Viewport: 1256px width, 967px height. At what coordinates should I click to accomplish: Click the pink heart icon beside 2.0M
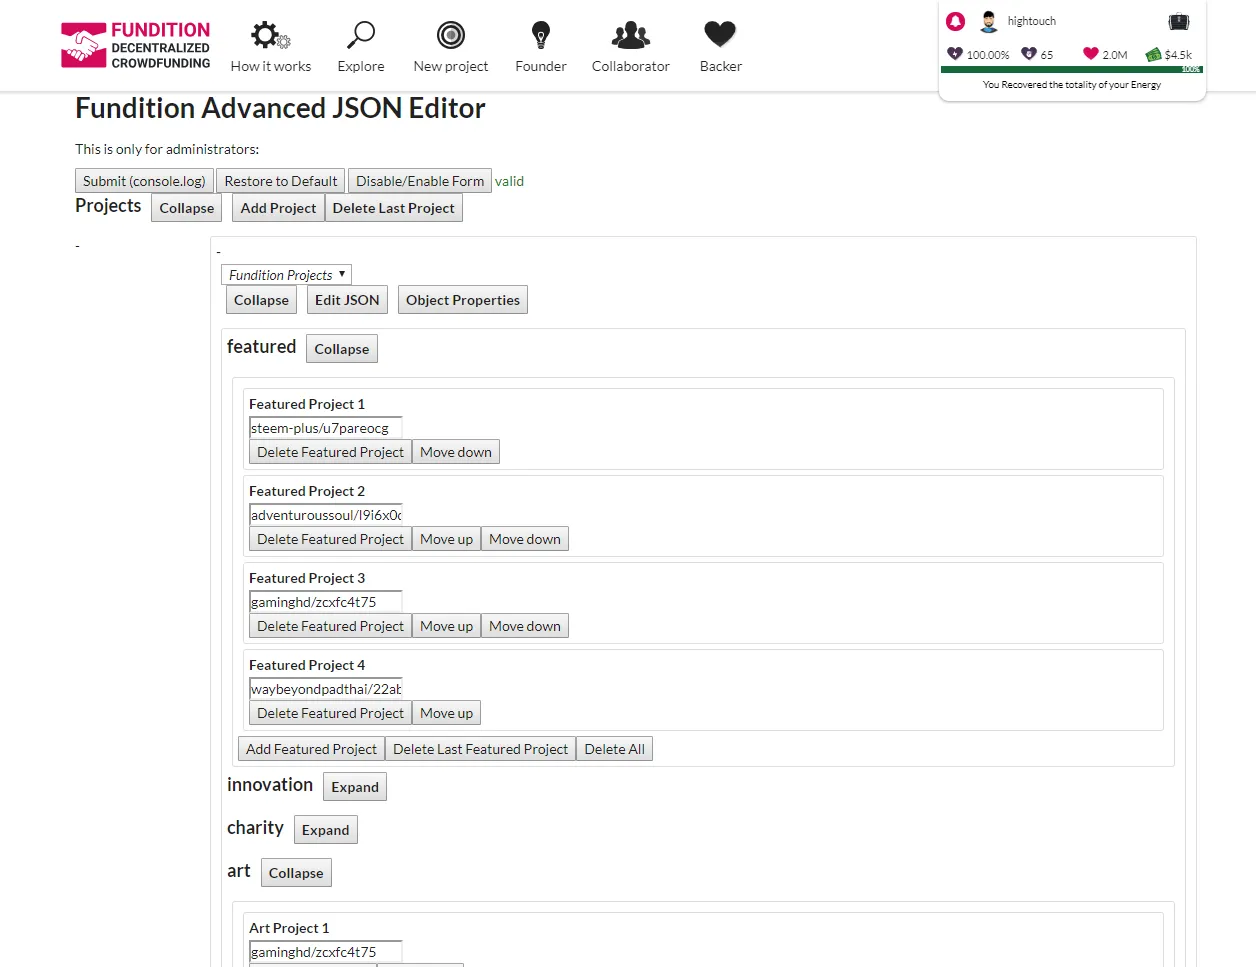pos(1091,54)
